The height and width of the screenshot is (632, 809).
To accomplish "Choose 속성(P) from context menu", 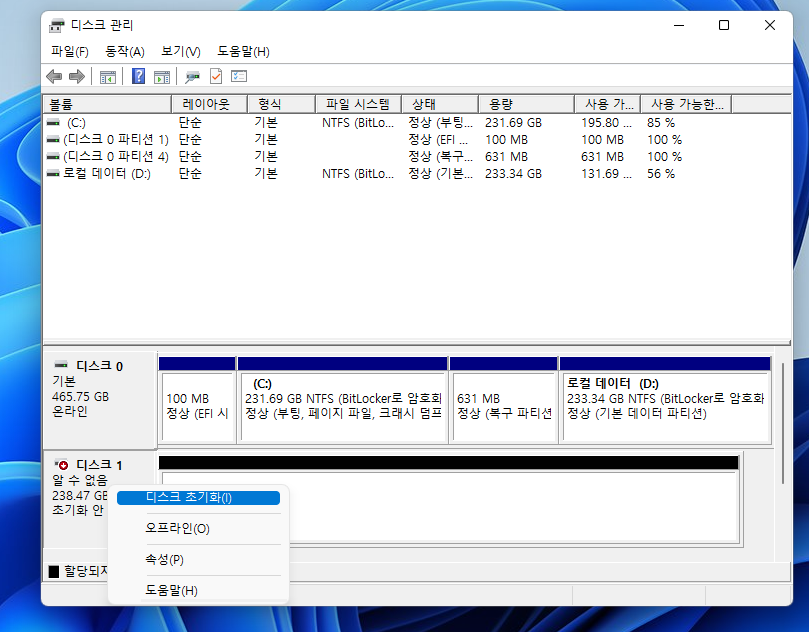I will 199,559.
